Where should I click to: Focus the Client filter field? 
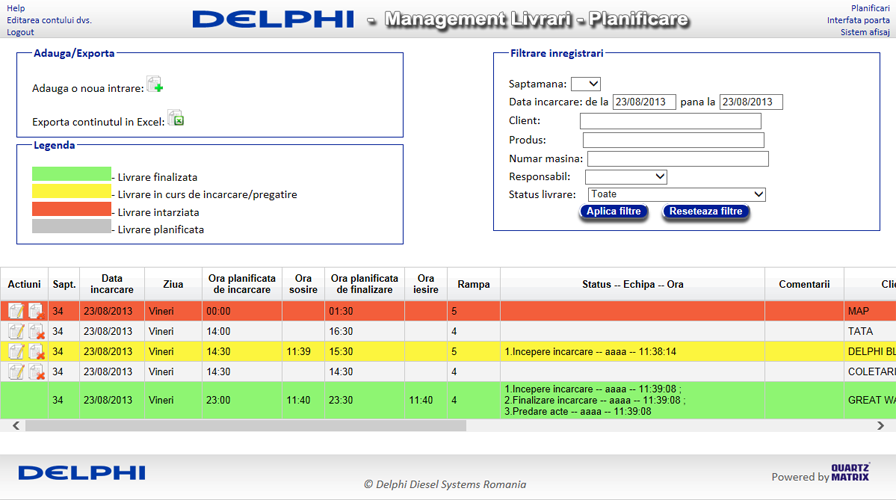(670, 121)
